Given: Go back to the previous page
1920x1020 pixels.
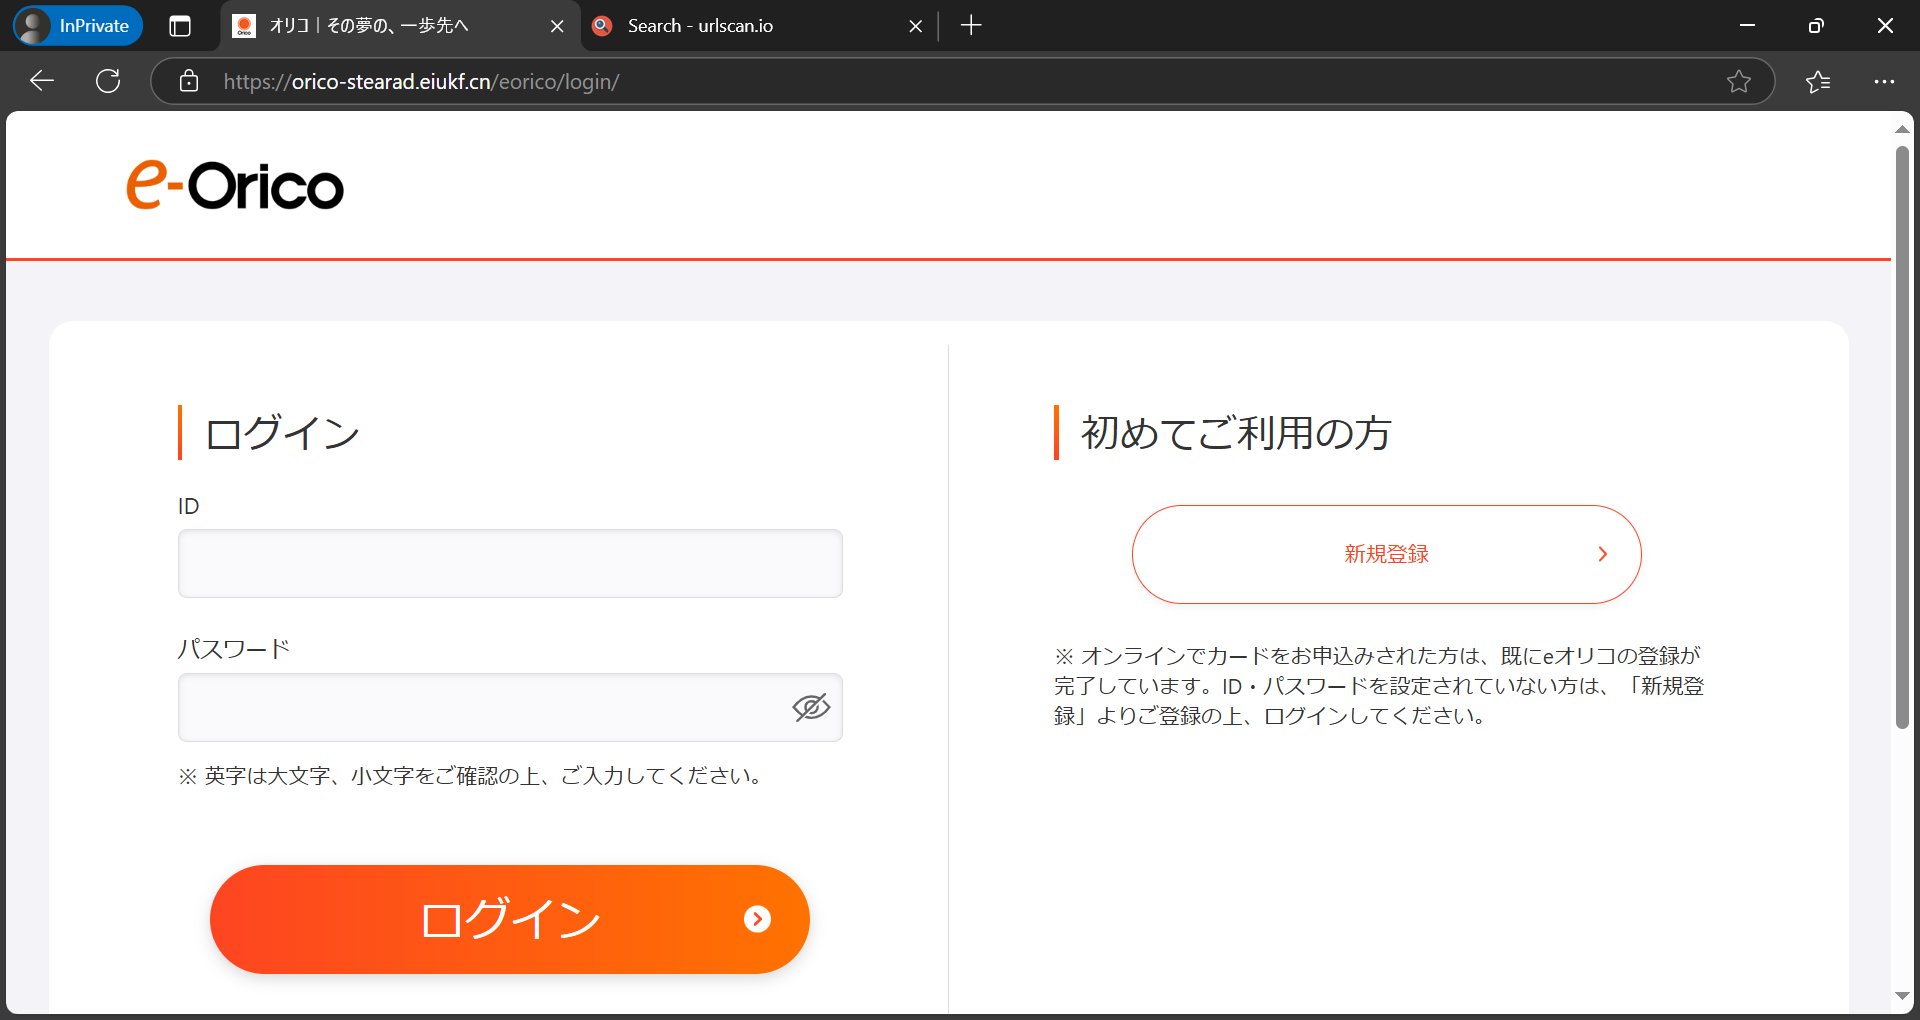Looking at the screenshot, I should click(41, 81).
